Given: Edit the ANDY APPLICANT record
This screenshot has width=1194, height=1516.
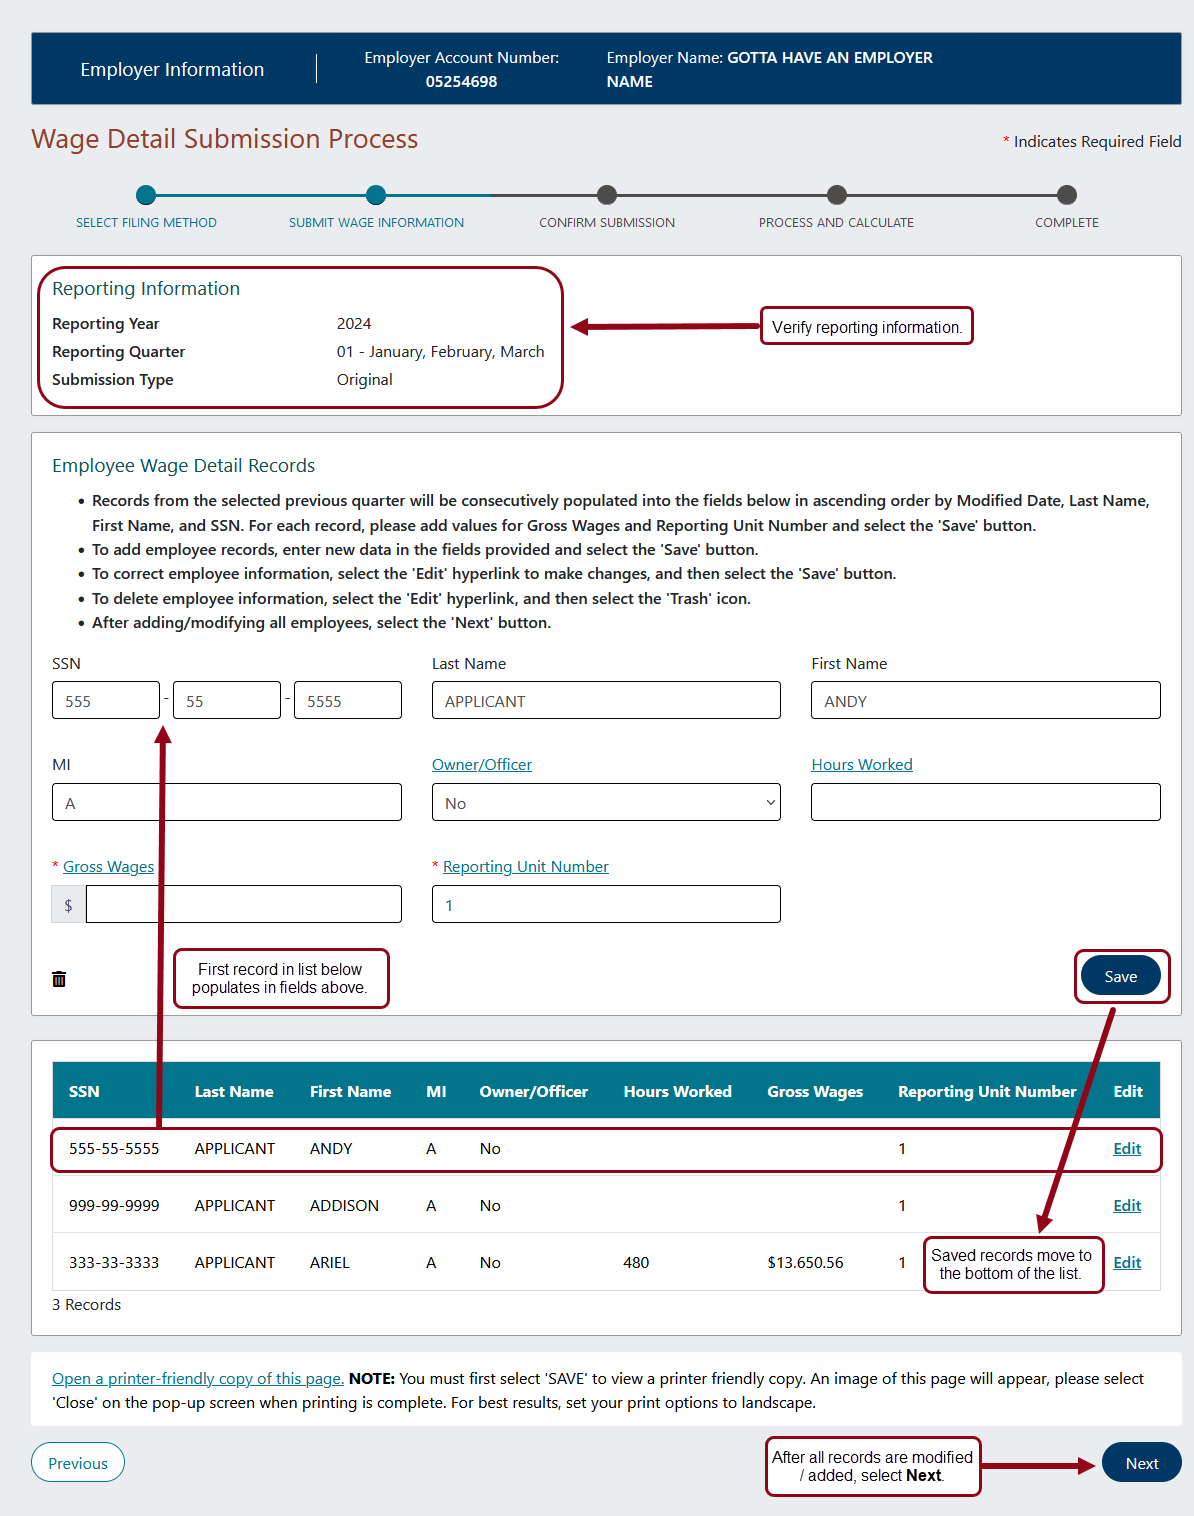Looking at the screenshot, I should click(1127, 1149).
